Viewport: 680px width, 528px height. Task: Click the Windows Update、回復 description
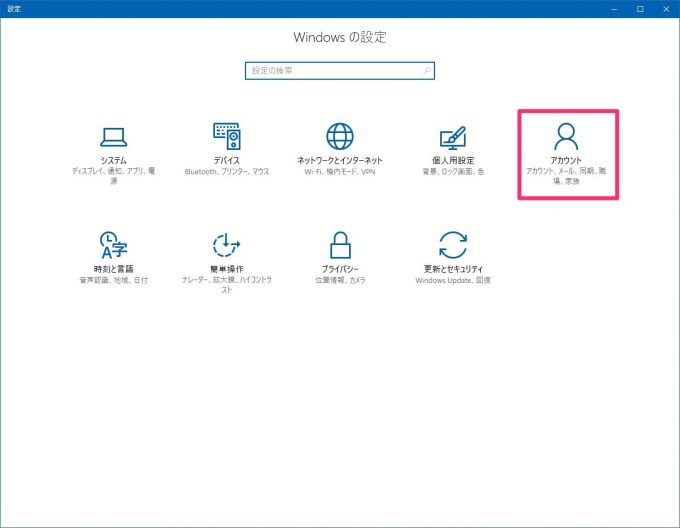click(x=453, y=280)
